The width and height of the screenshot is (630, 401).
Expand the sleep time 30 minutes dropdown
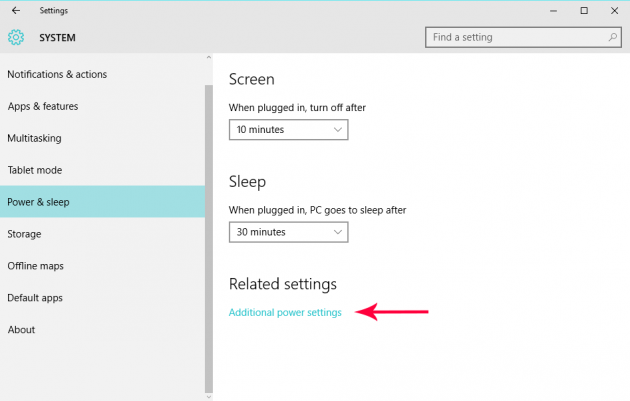(x=287, y=232)
